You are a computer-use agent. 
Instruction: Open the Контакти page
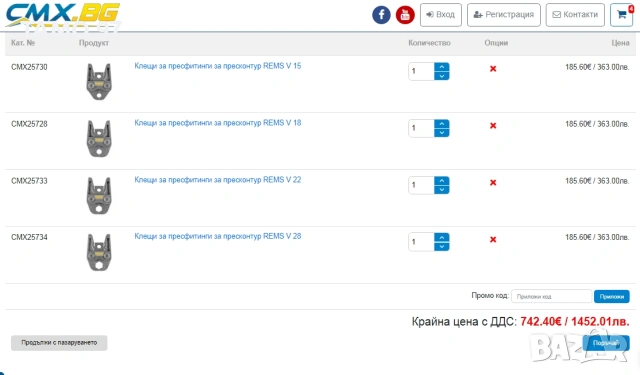575,15
